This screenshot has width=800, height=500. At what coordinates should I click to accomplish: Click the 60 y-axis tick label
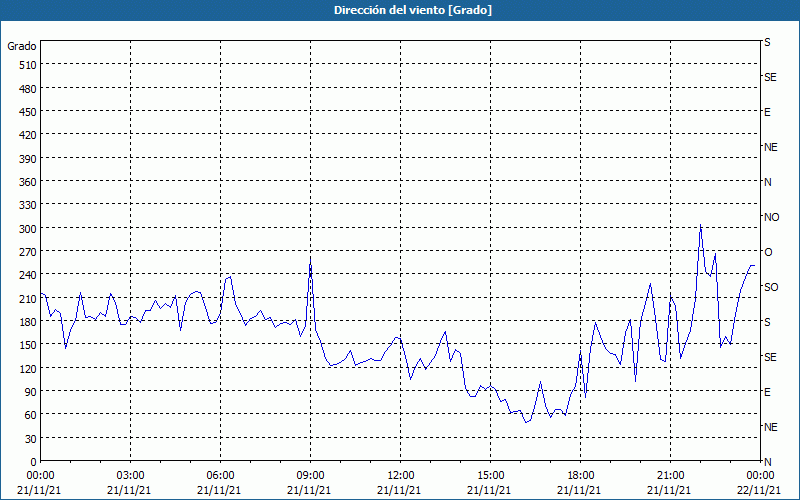point(31,415)
